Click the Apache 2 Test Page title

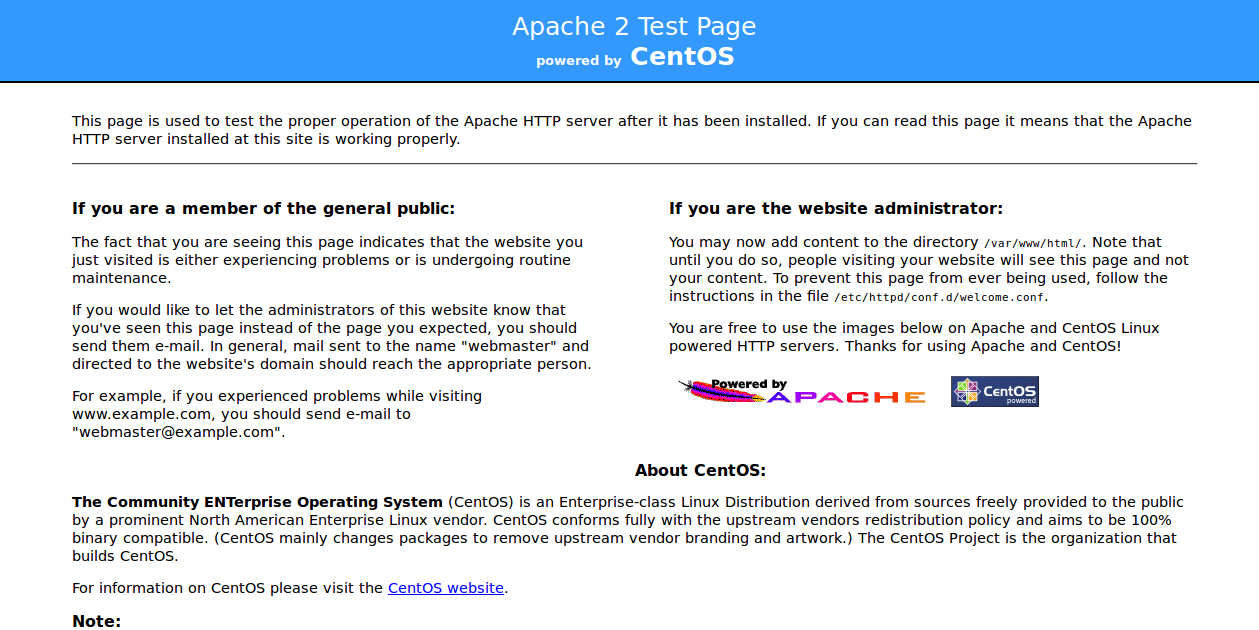tap(634, 26)
